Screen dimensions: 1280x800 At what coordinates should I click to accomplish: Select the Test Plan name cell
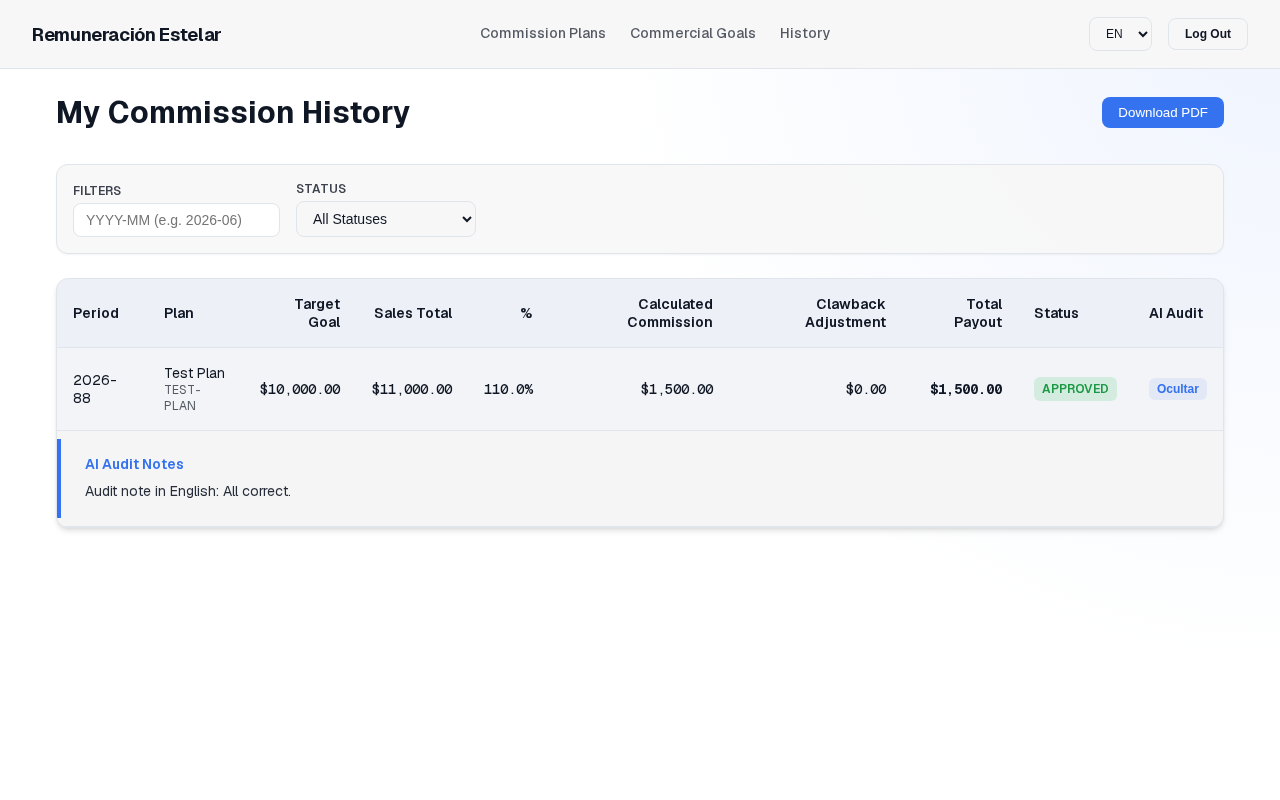[x=194, y=373]
